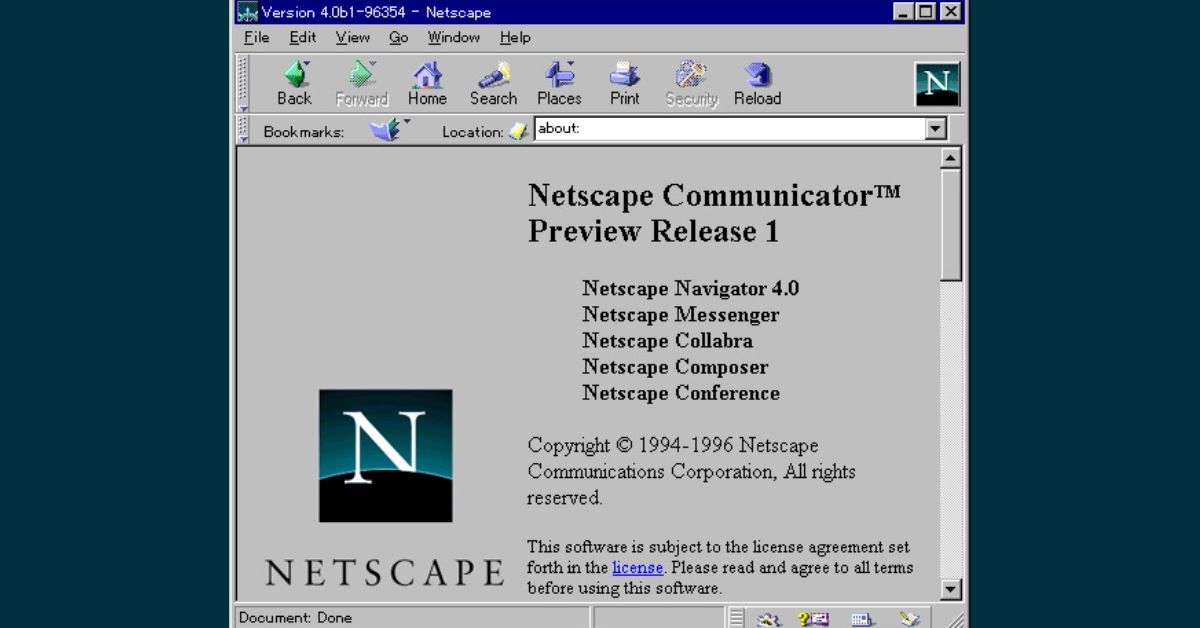Click the scrollbar up arrow
Viewport: 1200px width, 628px height.
(x=951, y=157)
